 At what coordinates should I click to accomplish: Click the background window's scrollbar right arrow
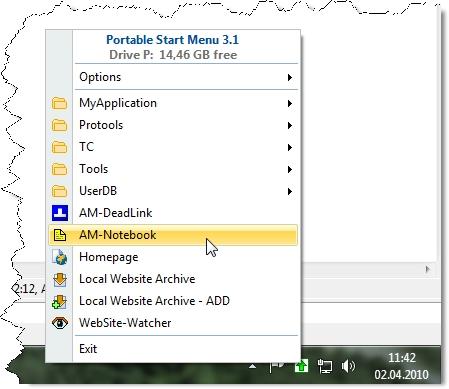(428, 269)
